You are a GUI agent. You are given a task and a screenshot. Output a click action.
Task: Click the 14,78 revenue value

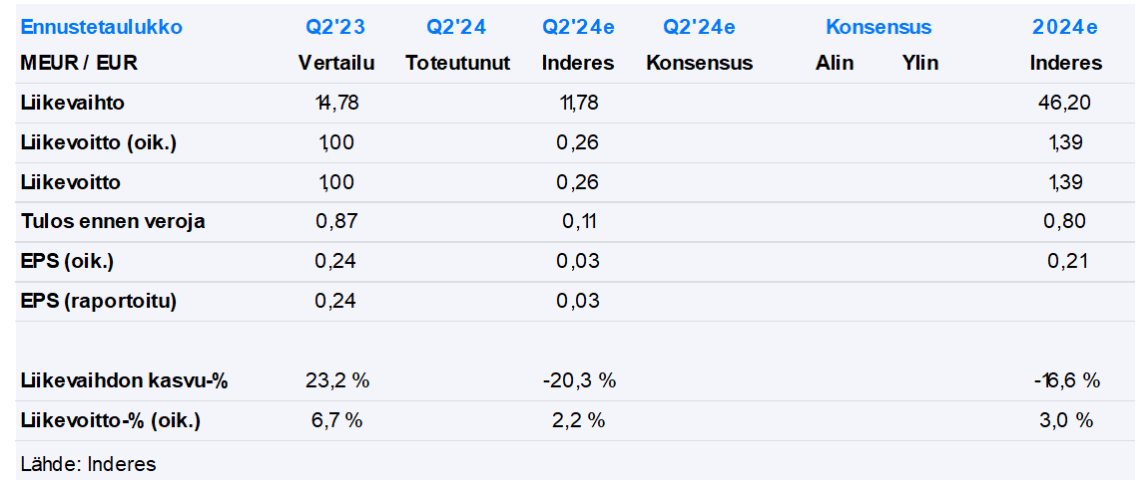click(336, 102)
